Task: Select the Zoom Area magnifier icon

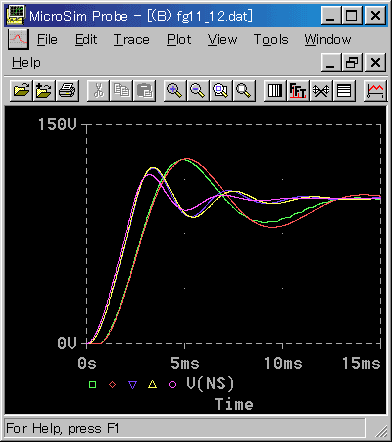Action: (221, 90)
